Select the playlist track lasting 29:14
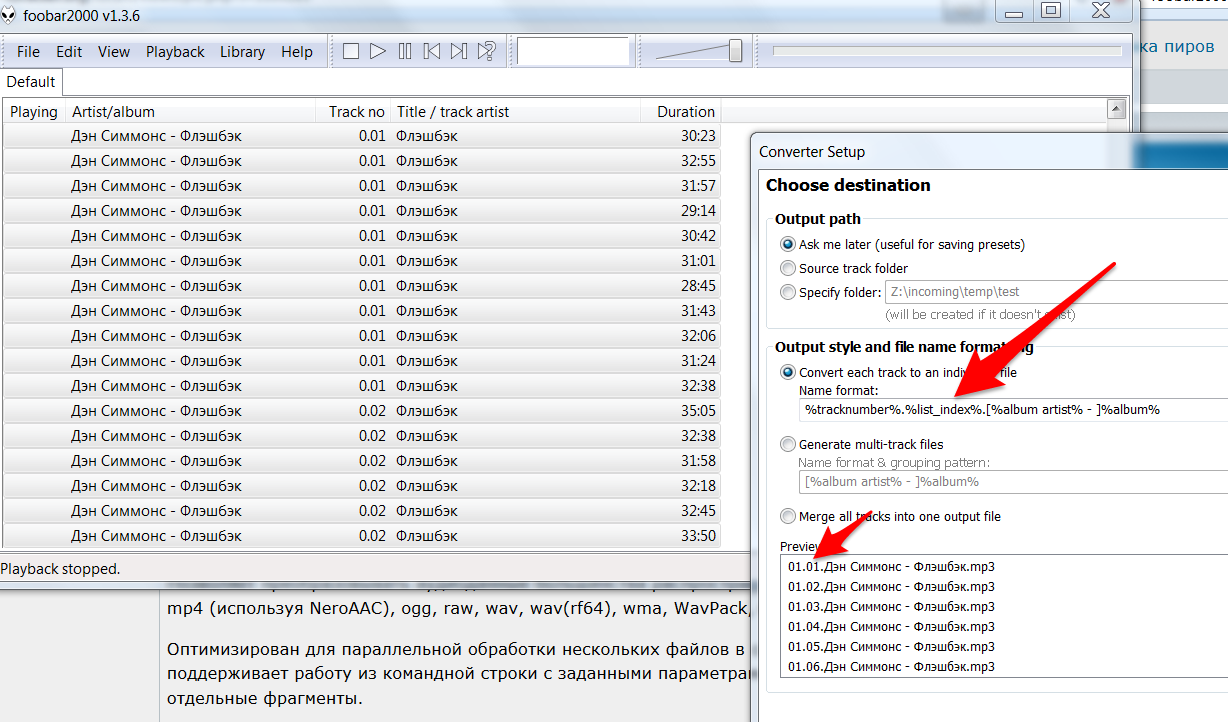 (362, 211)
